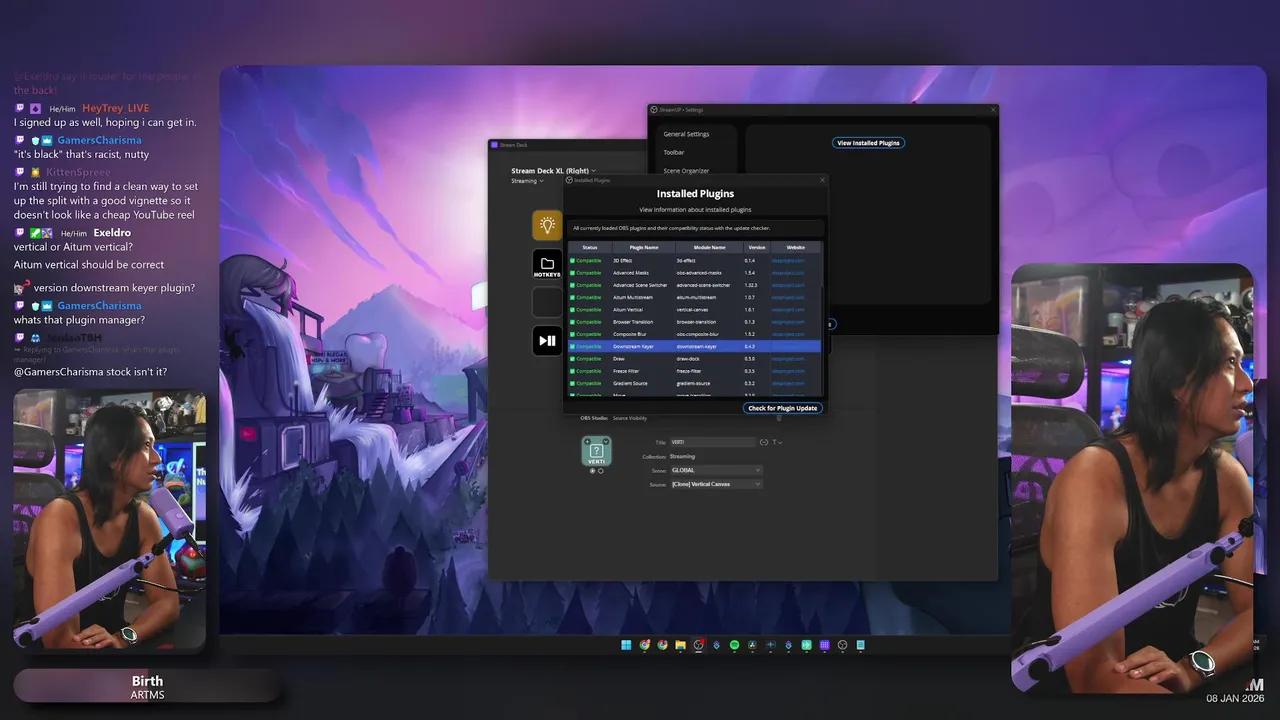Click status checkbox on Downstream Keyer row
The height and width of the screenshot is (720, 1280).
coord(573,346)
